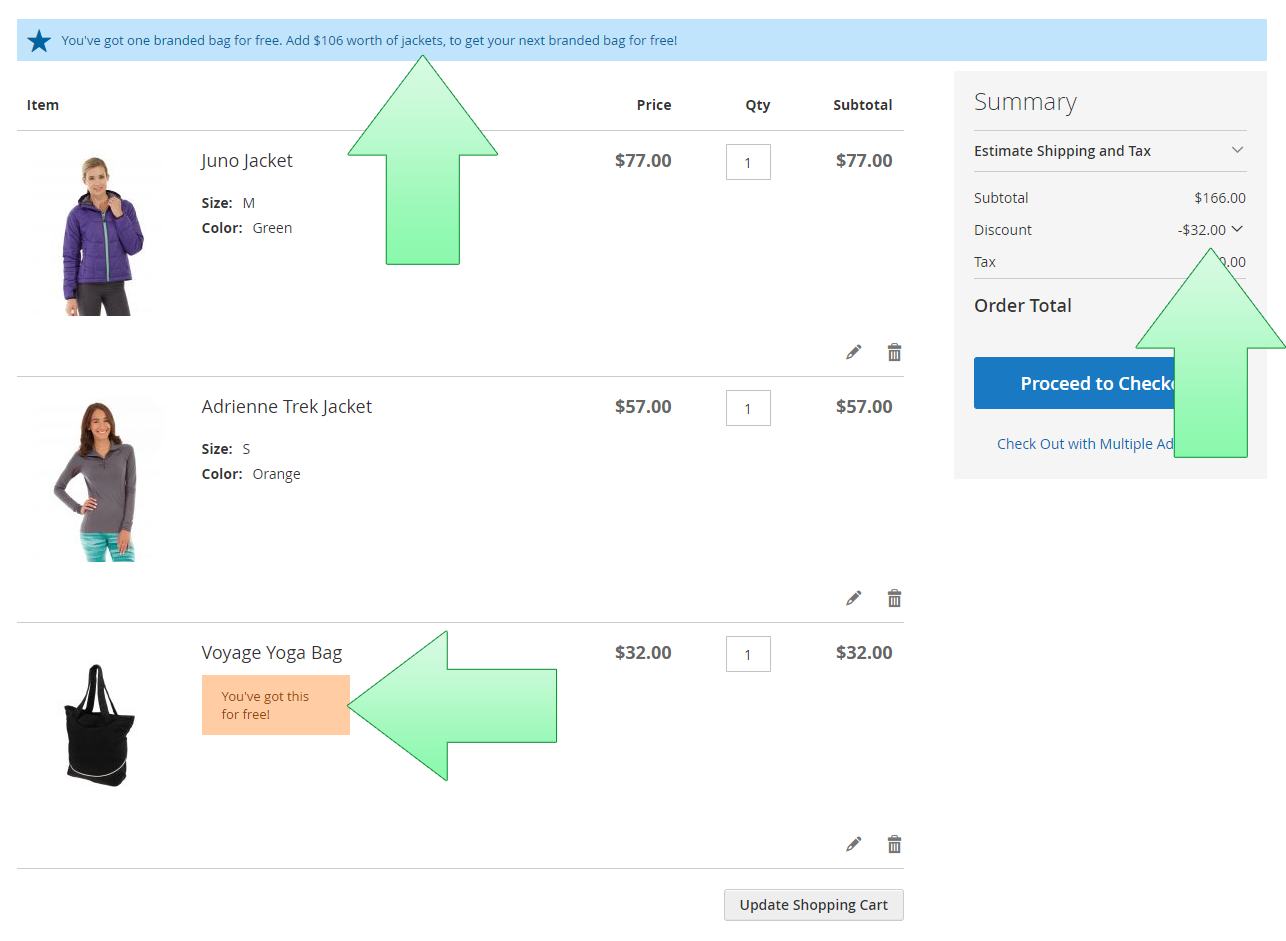Open the Juno Jacket product link
Screen dimensions: 1286x941
[247, 161]
